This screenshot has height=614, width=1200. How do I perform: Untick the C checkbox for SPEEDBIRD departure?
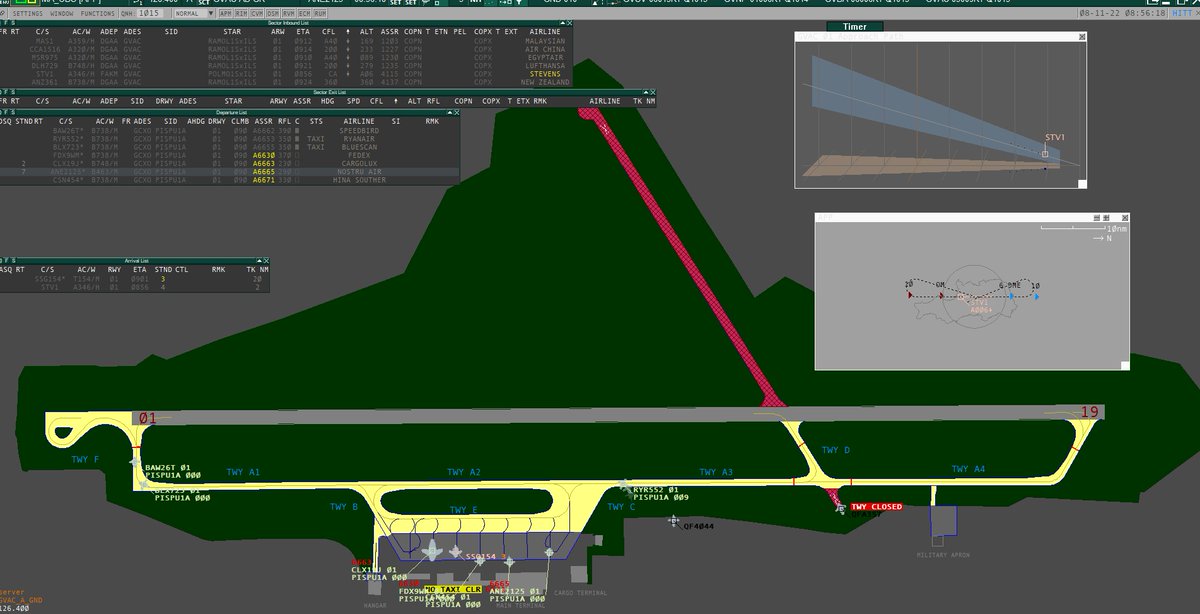point(297,130)
